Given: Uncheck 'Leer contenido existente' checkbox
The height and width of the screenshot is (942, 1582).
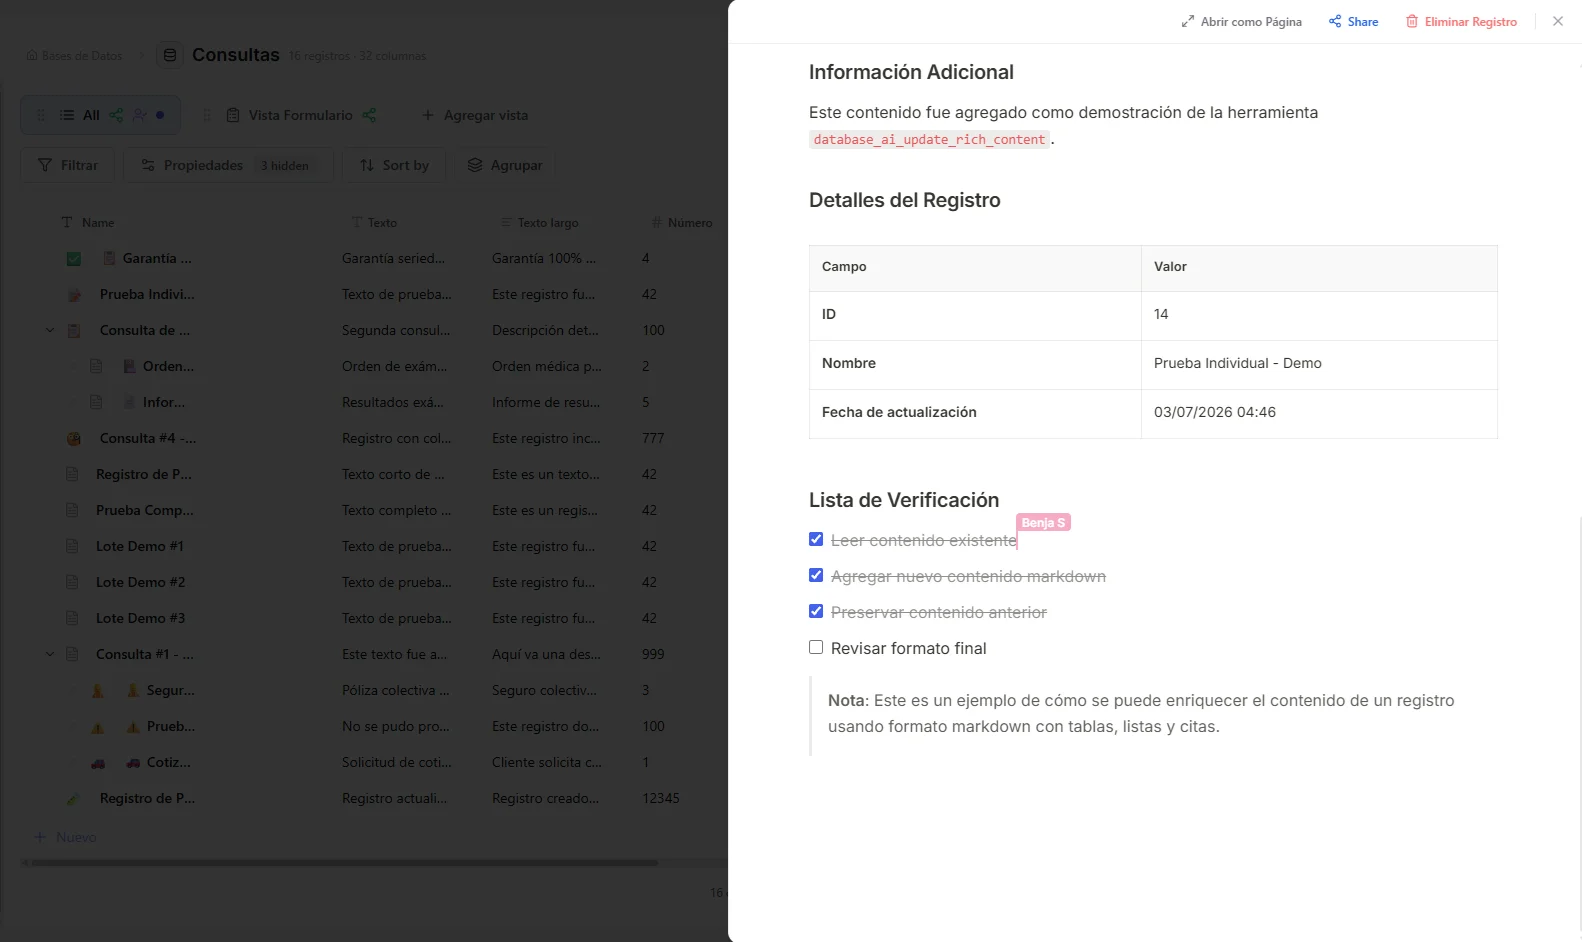Looking at the screenshot, I should pyautogui.click(x=816, y=539).
